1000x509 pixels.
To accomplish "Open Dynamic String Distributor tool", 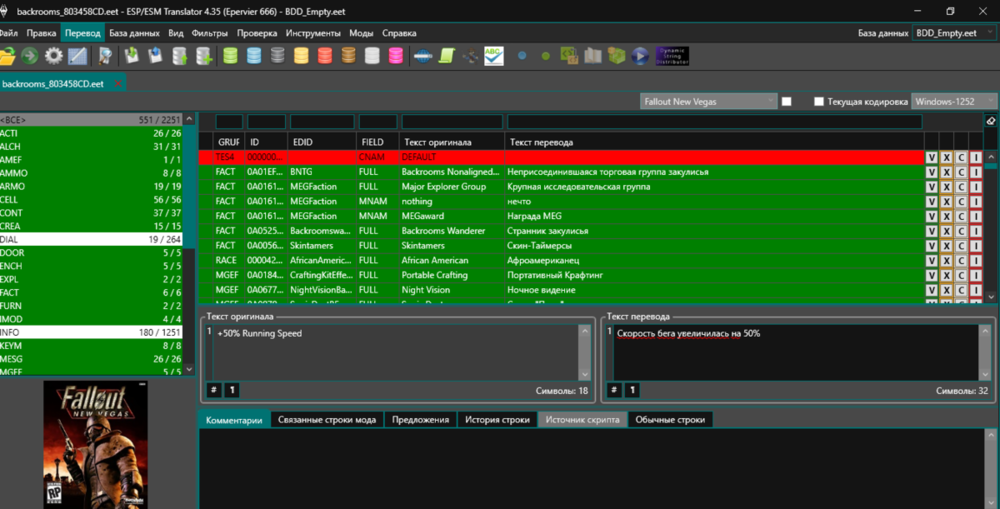I will click(672, 56).
